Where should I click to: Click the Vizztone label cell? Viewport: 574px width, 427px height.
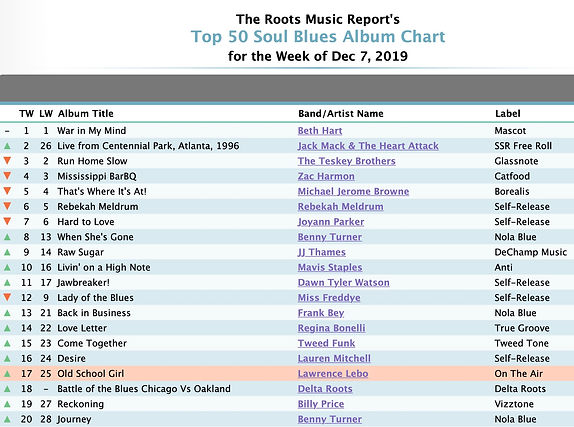coord(514,404)
